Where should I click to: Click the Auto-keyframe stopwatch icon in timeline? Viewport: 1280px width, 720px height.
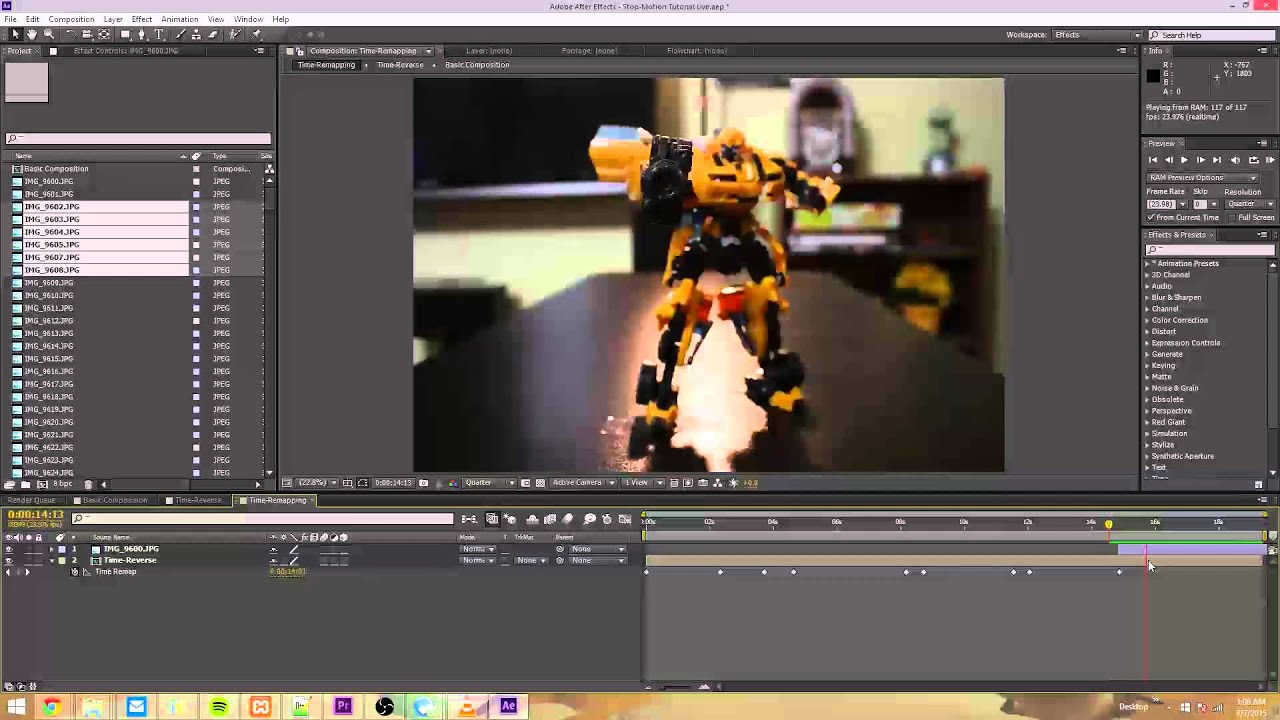point(607,519)
